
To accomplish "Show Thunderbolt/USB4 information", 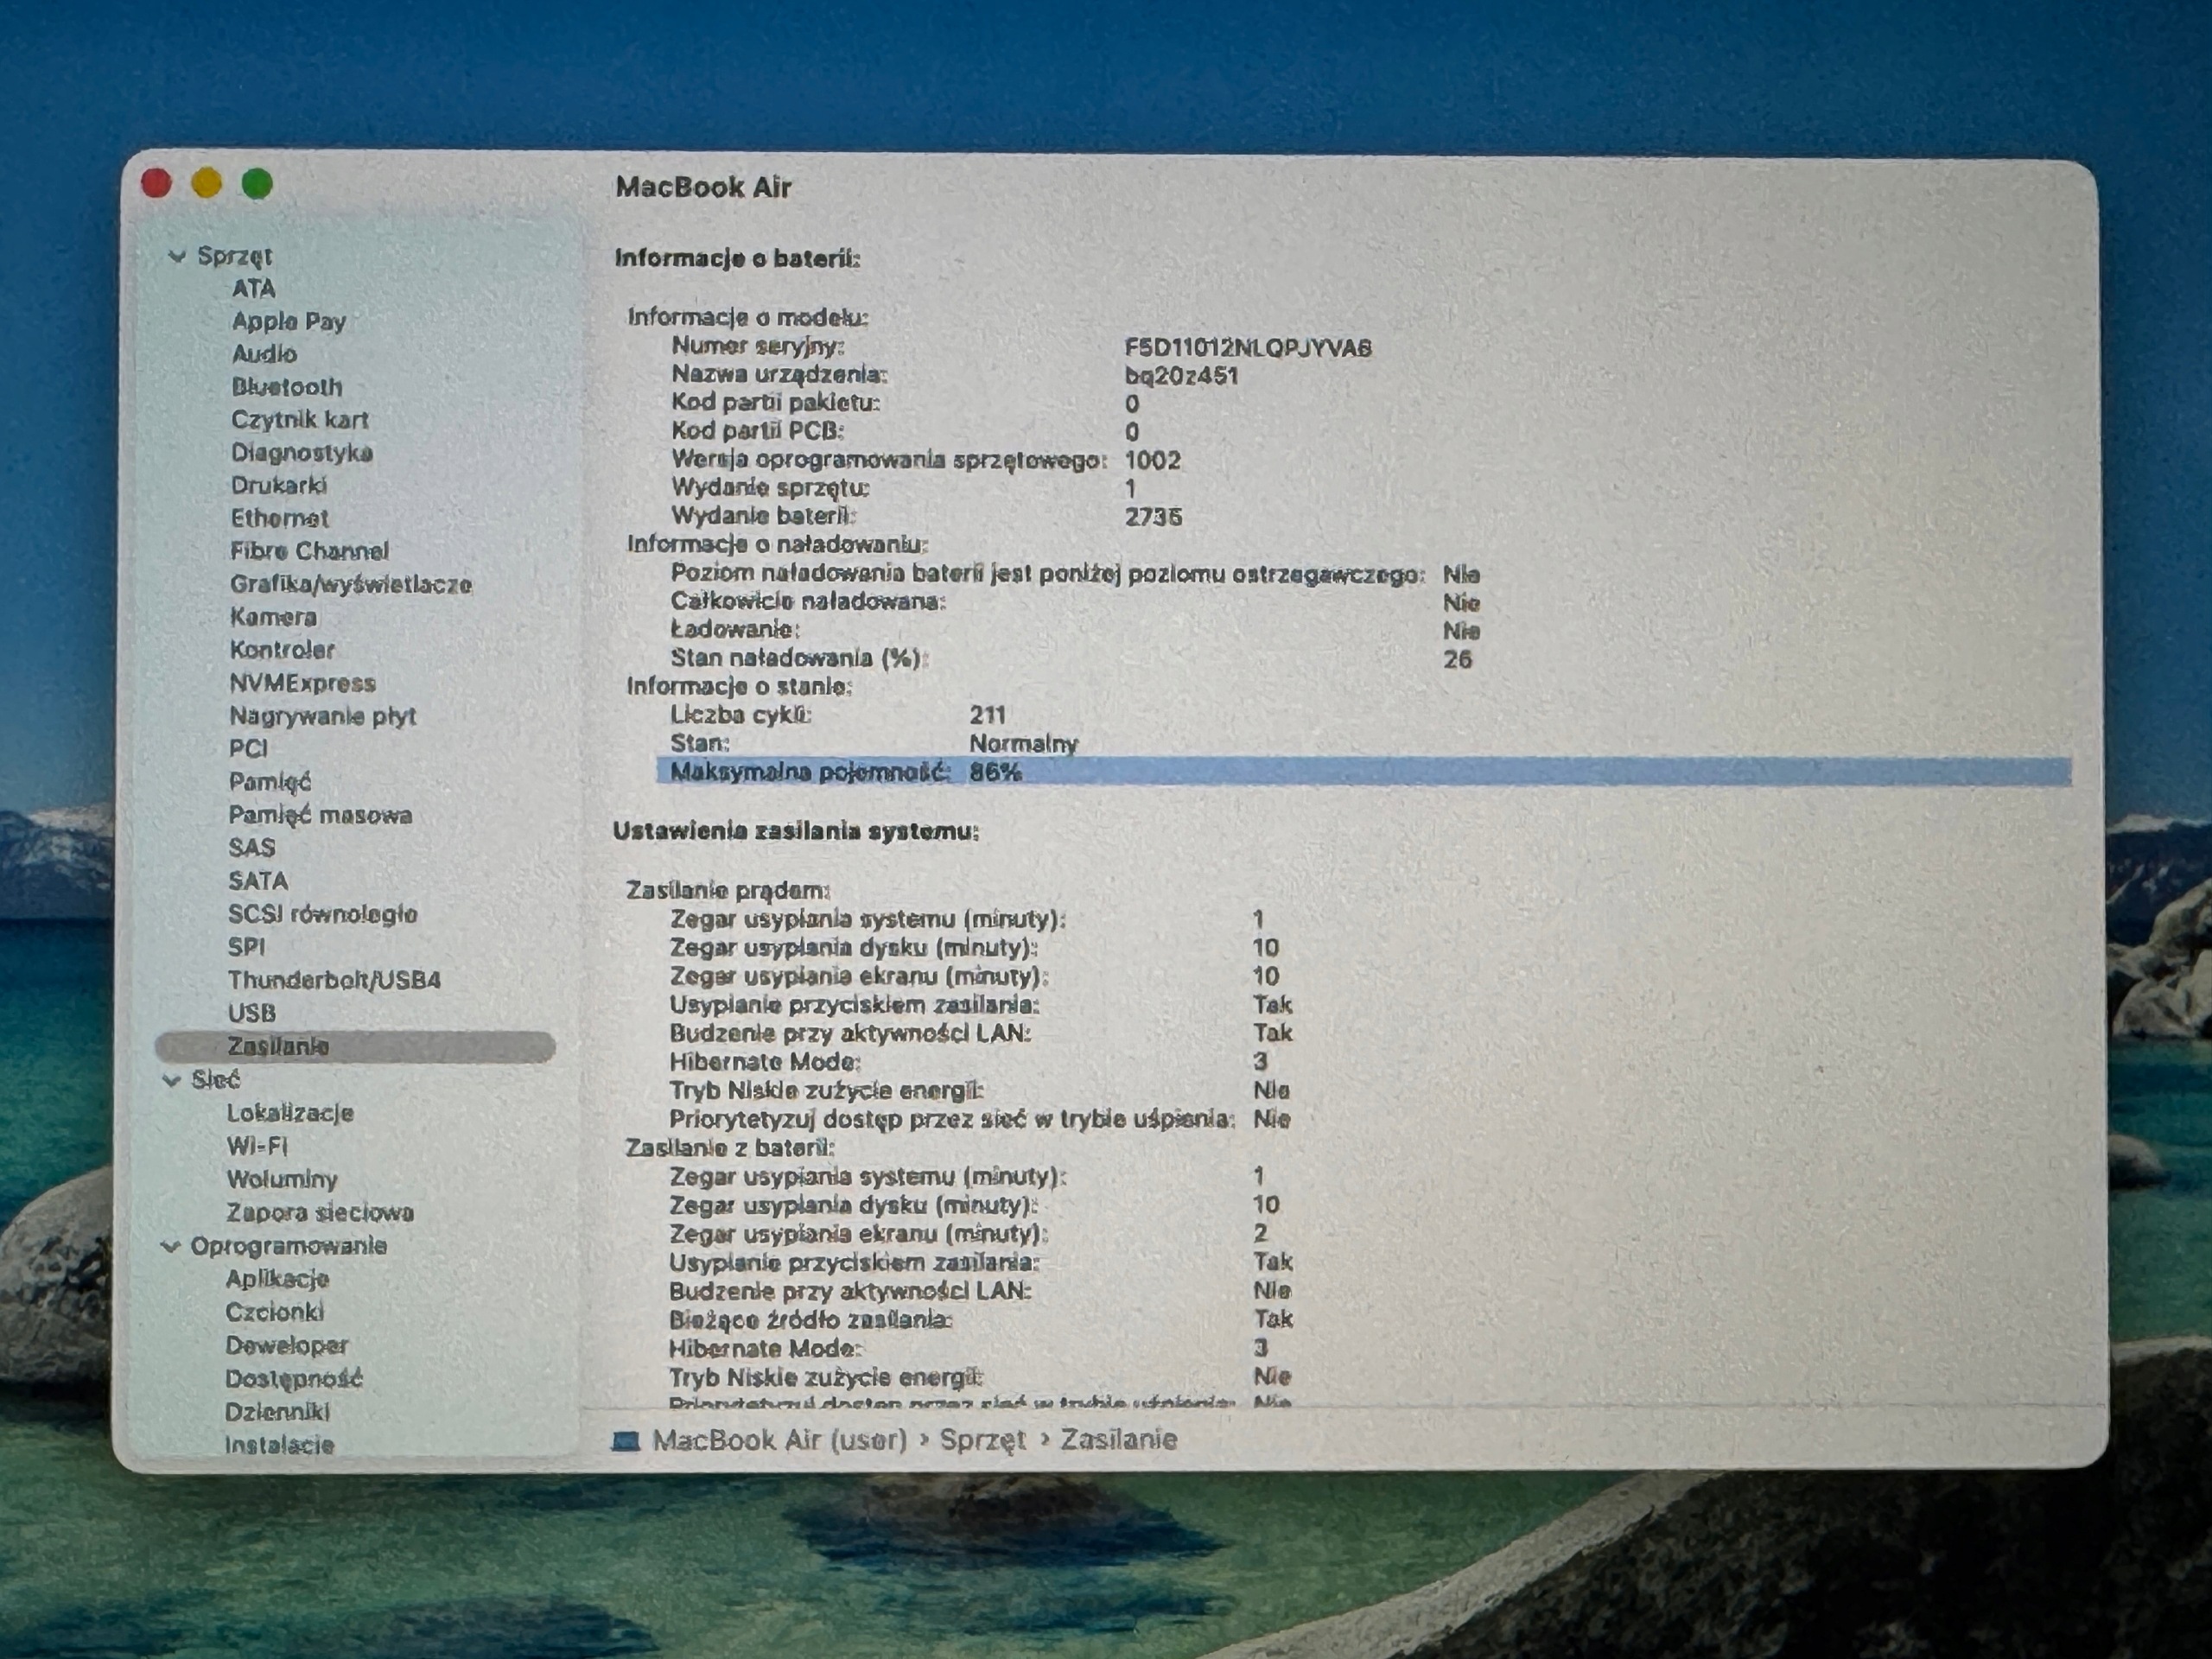I will click(334, 980).
